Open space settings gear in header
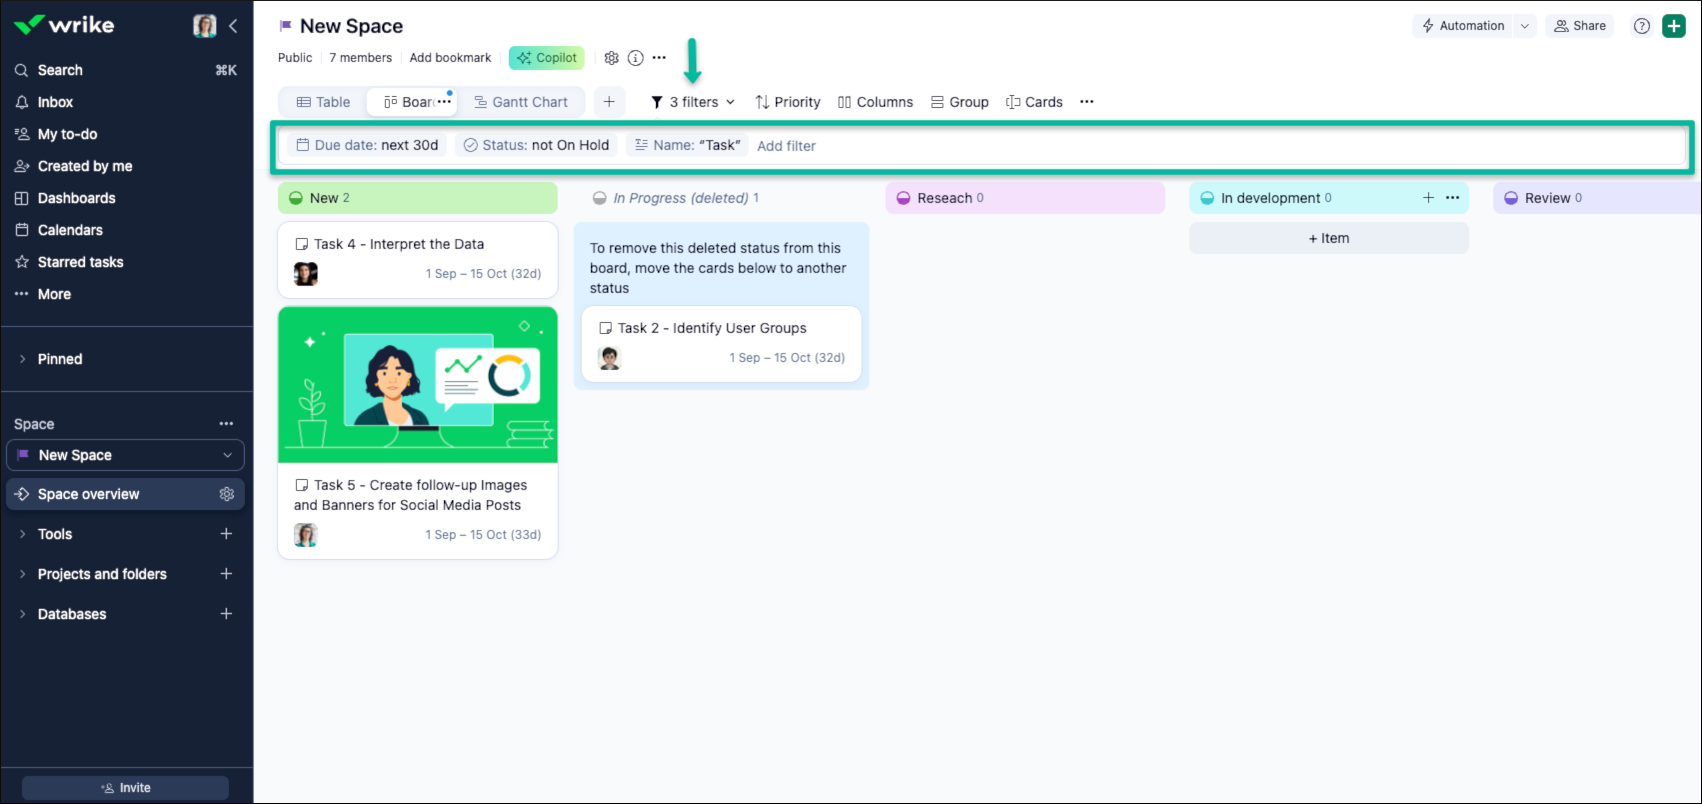1702x804 pixels. pos(611,58)
